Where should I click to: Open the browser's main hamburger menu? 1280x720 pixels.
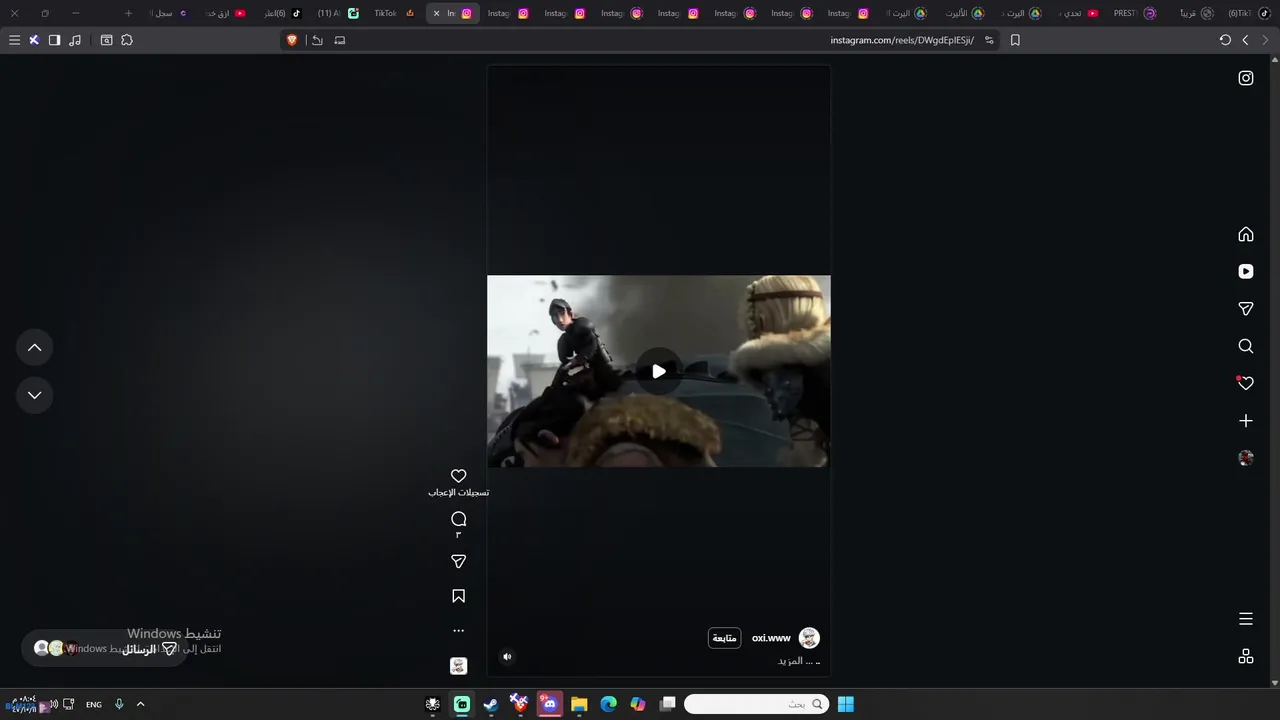pos(14,40)
